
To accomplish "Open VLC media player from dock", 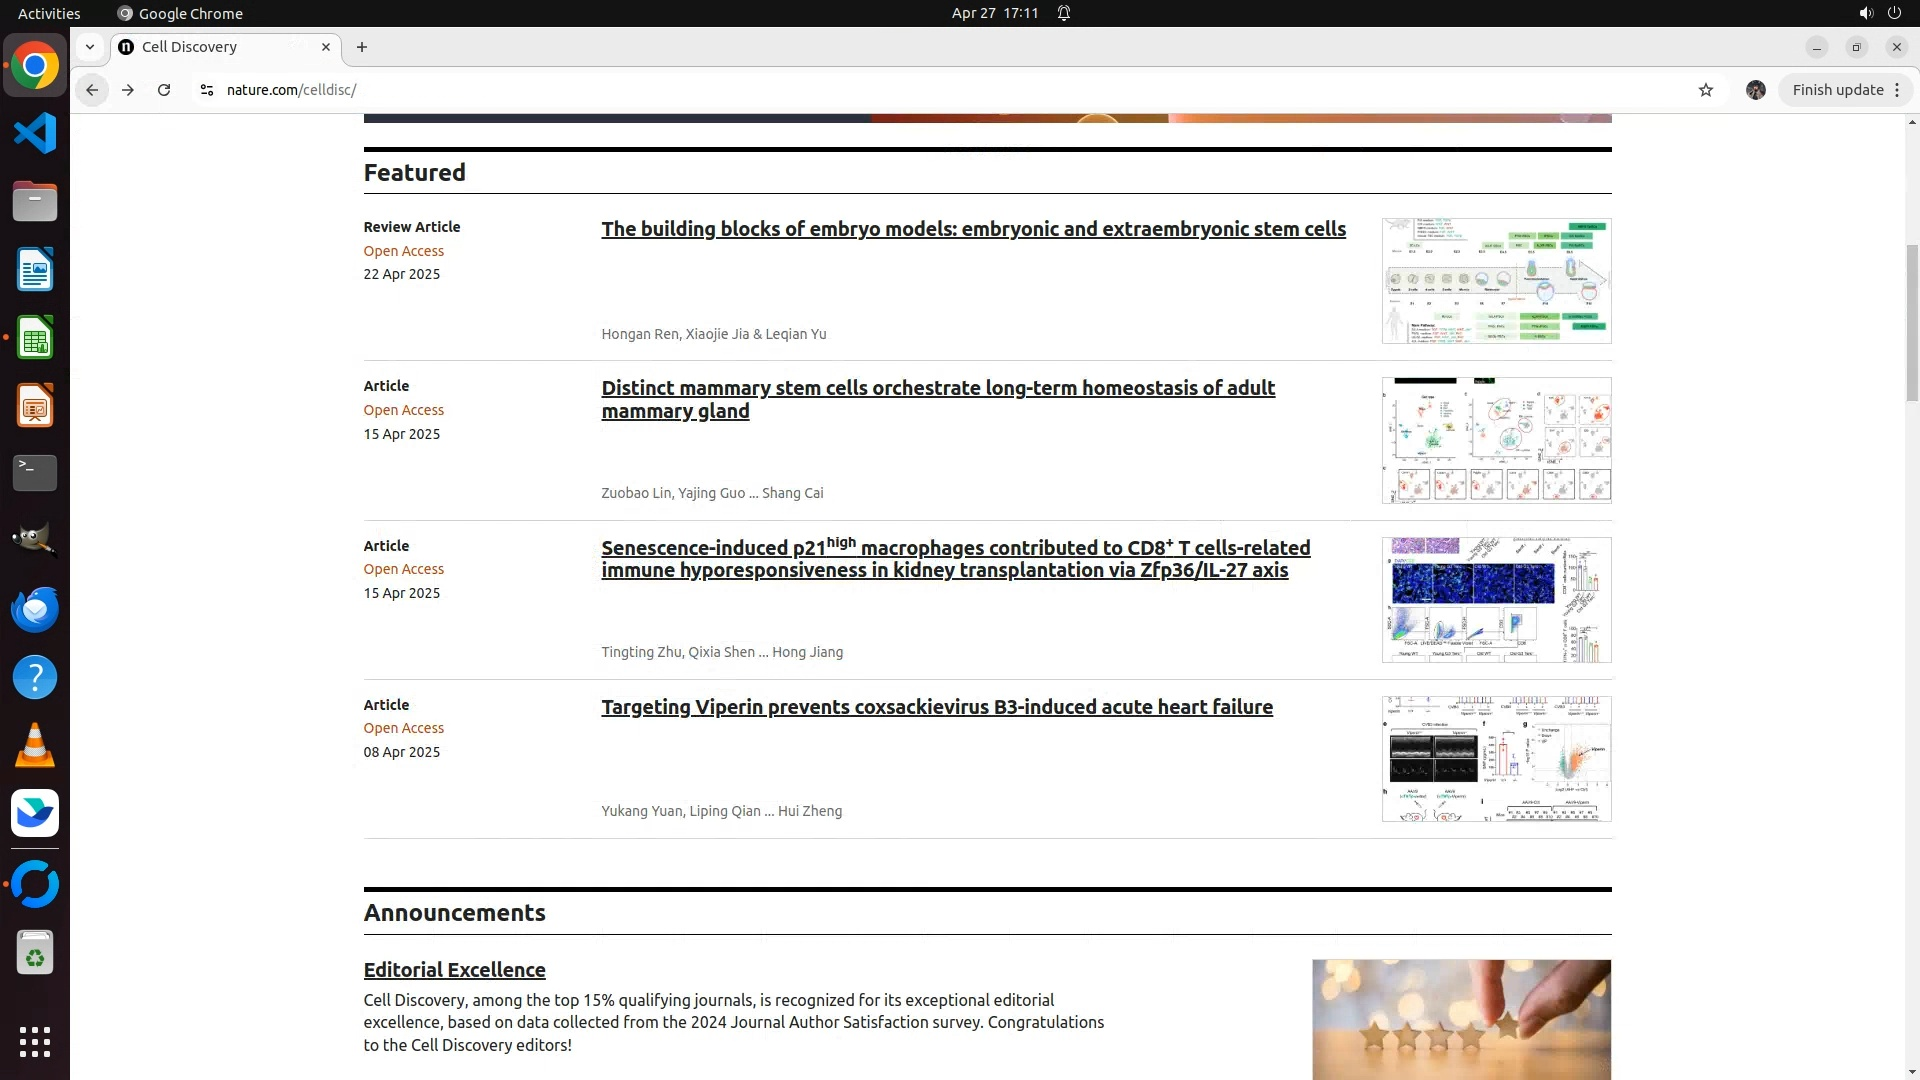I will pyautogui.click(x=35, y=746).
